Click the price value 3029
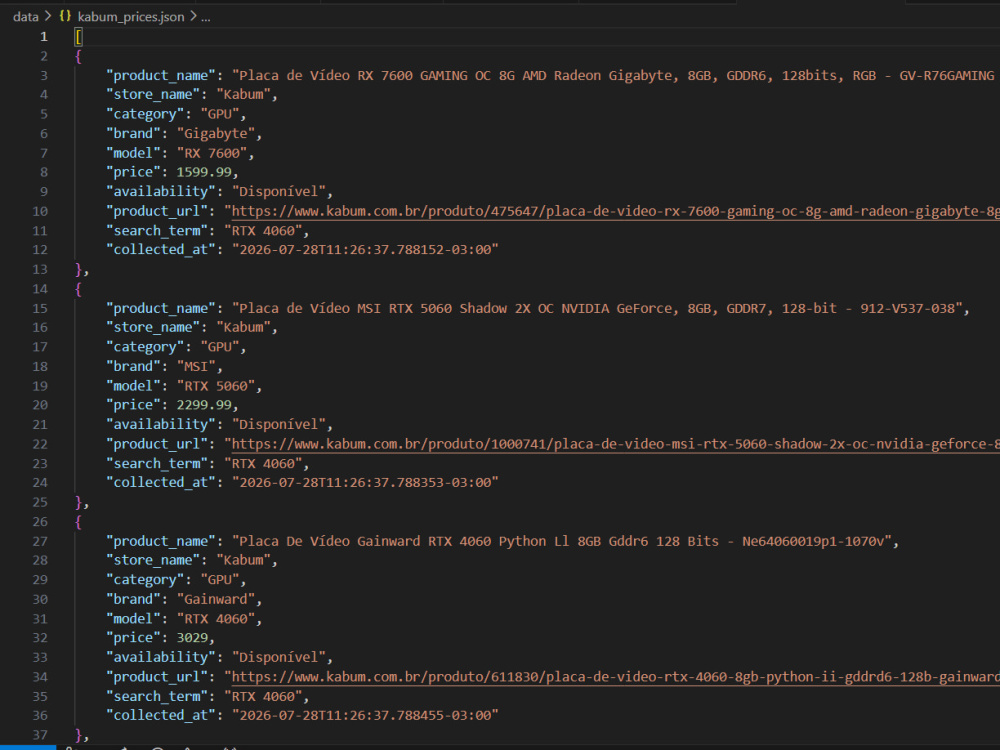Screen dimensions: 1000x750 pyautogui.click(x=192, y=638)
